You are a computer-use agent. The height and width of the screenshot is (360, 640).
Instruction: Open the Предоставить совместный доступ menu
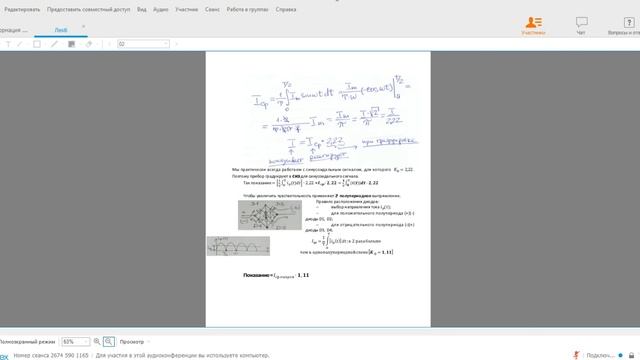coord(89,9)
